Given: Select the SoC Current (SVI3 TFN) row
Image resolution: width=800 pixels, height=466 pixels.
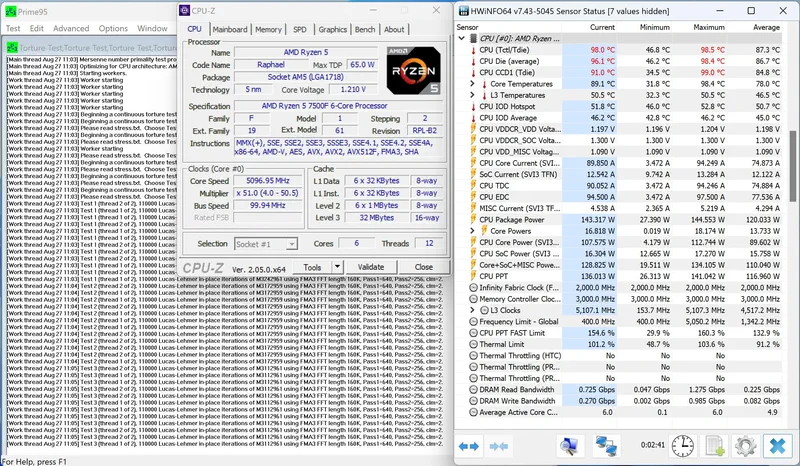Looking at the screenshot, I should pos(618,175).
